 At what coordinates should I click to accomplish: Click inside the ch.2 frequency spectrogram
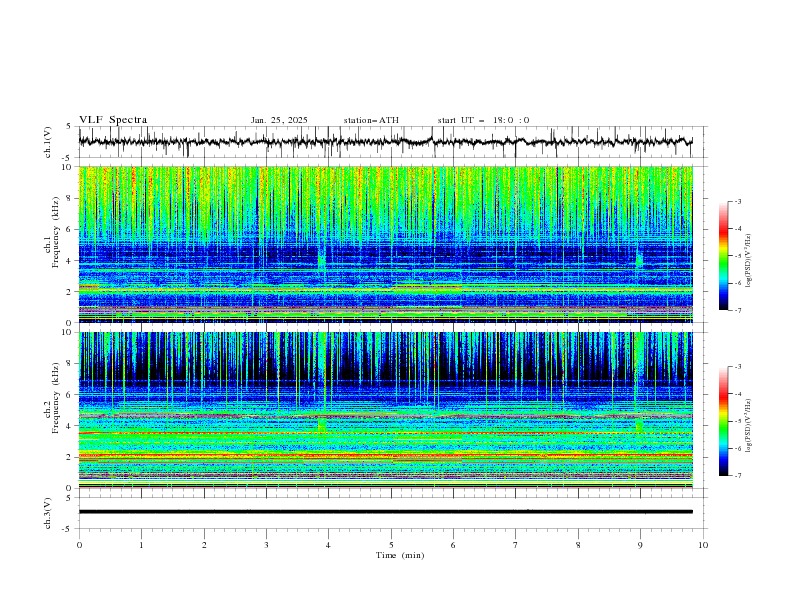tap(385, 410)
